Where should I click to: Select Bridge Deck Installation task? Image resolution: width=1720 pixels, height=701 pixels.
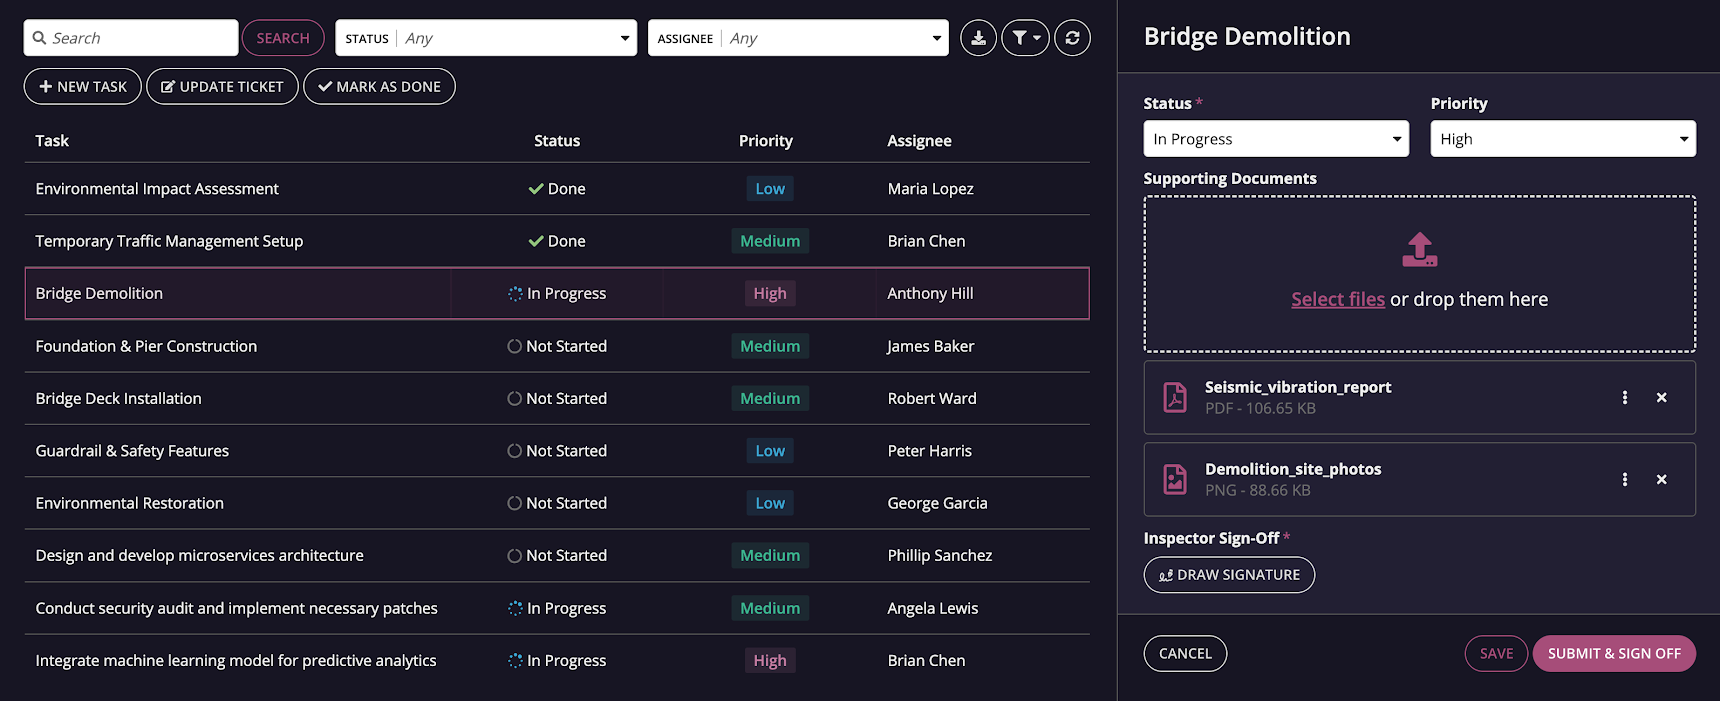pos(557,398)
